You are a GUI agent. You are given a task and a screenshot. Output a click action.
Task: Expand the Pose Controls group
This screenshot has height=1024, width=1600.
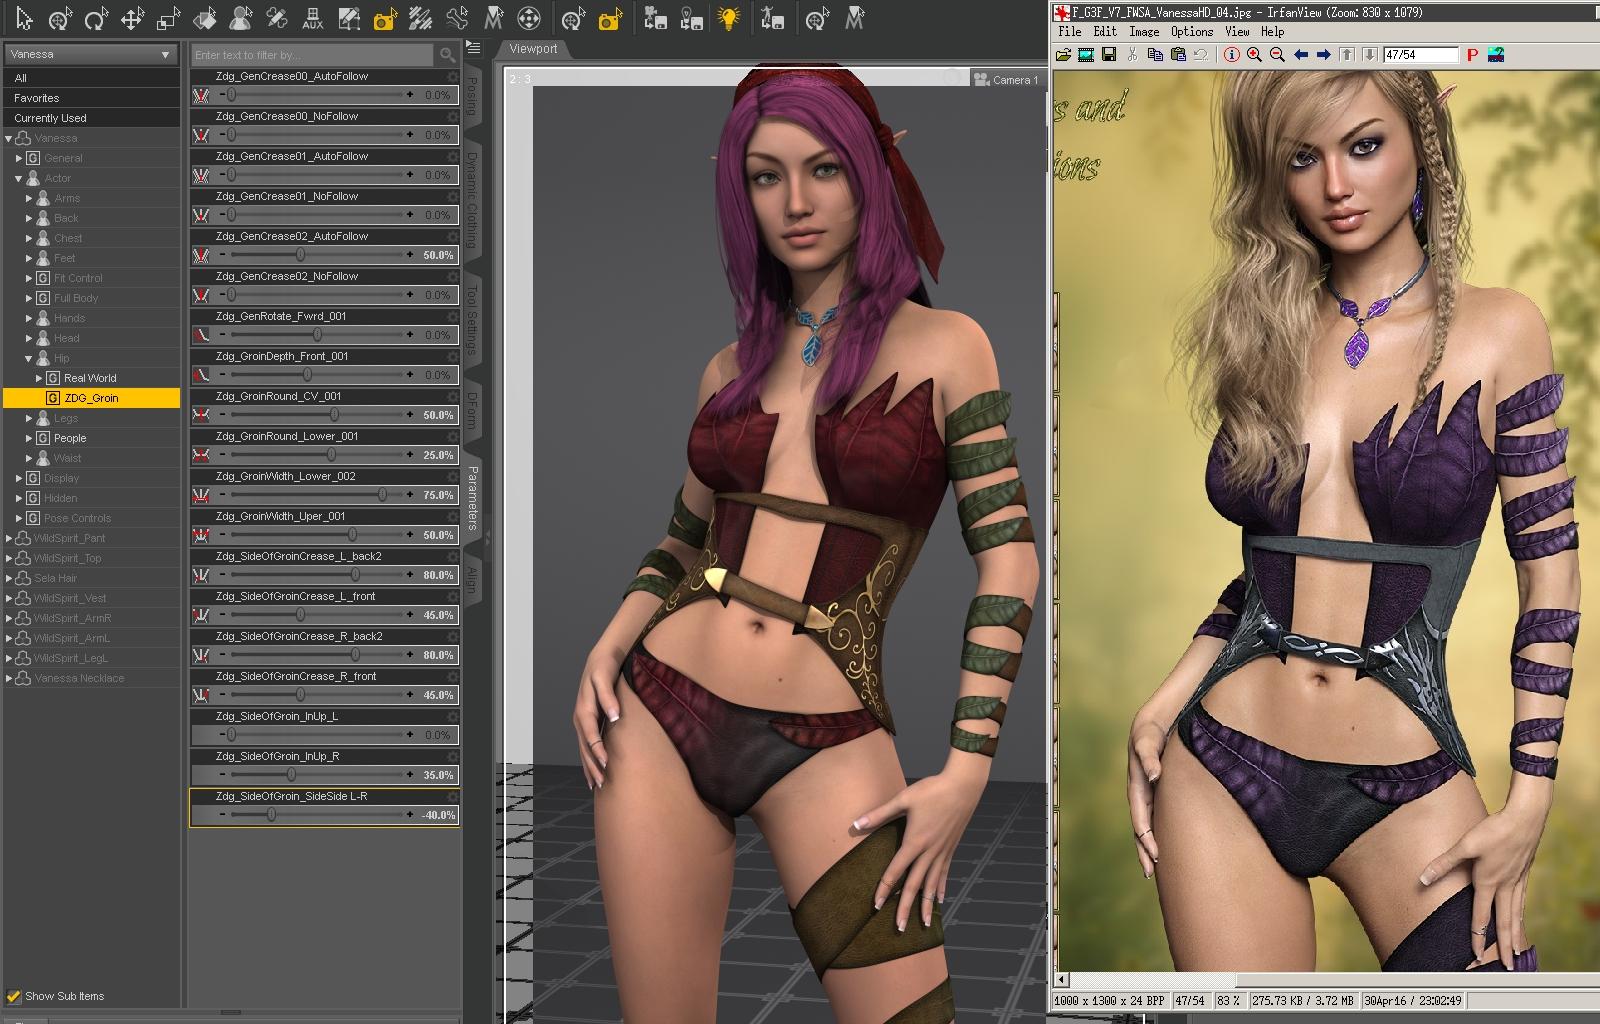tap(18, 518)
